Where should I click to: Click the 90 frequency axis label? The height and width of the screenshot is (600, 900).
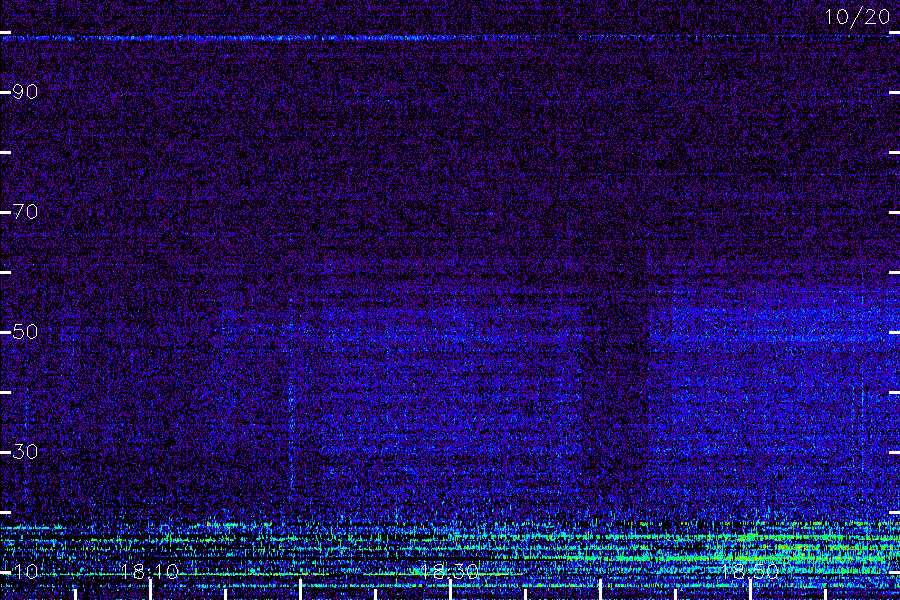25,92
